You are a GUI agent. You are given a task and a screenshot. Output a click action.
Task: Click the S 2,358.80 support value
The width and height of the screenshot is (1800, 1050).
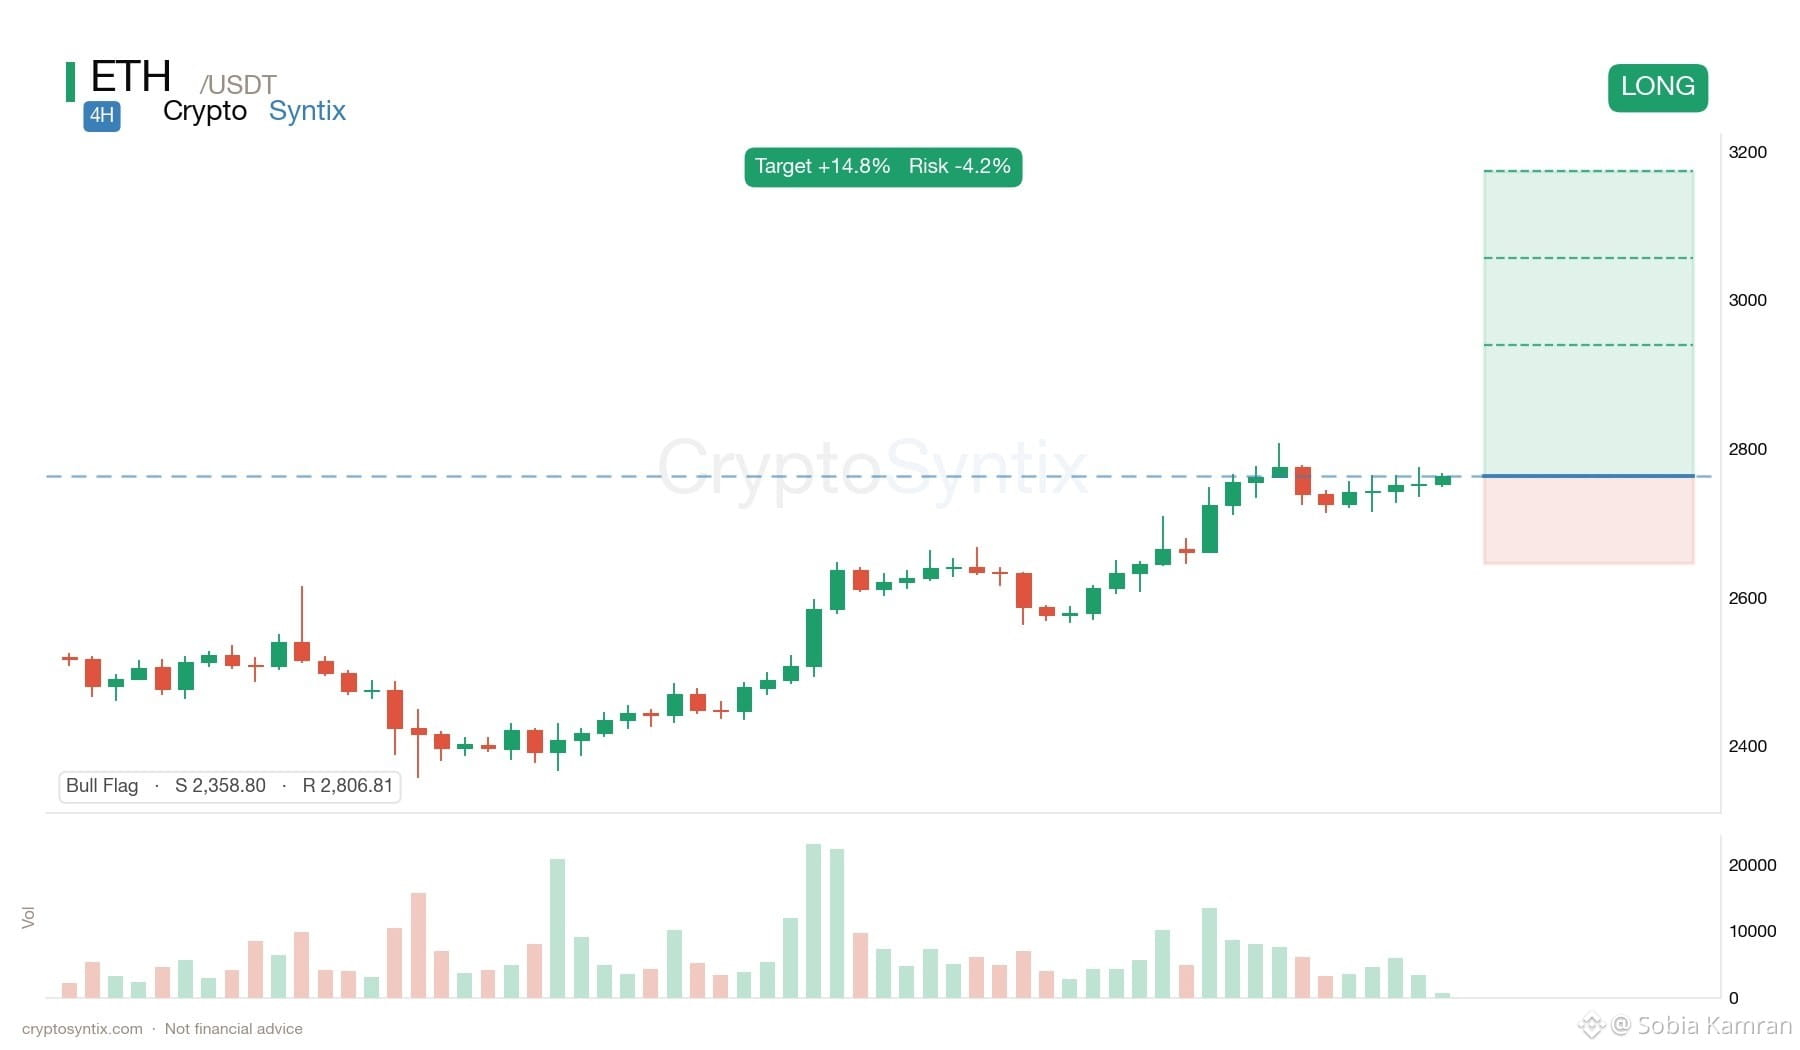220,786
